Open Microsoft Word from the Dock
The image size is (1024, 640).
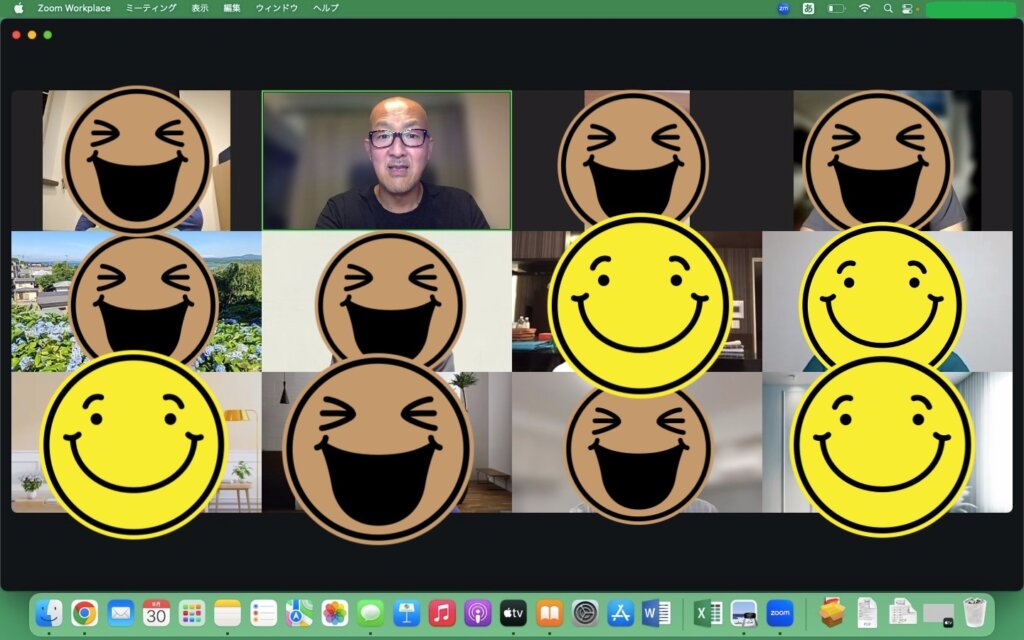point(656,612)
